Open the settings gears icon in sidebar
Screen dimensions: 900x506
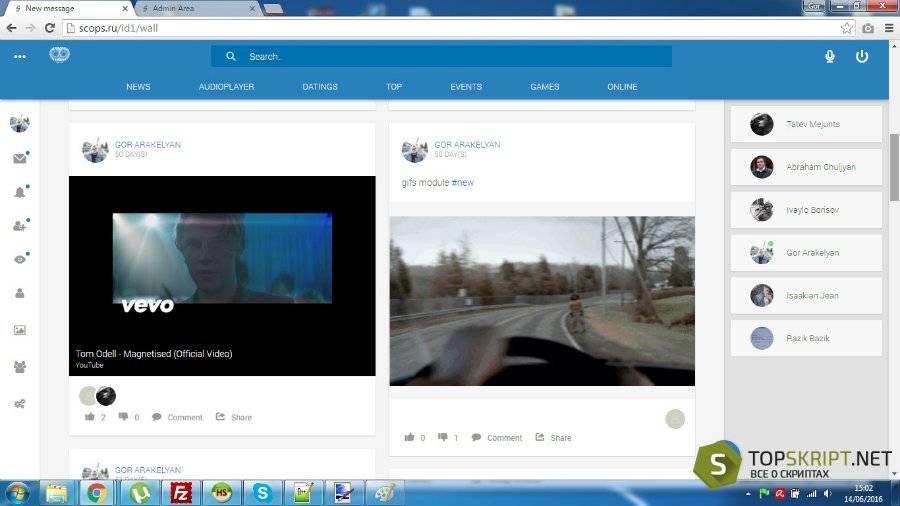20,404
